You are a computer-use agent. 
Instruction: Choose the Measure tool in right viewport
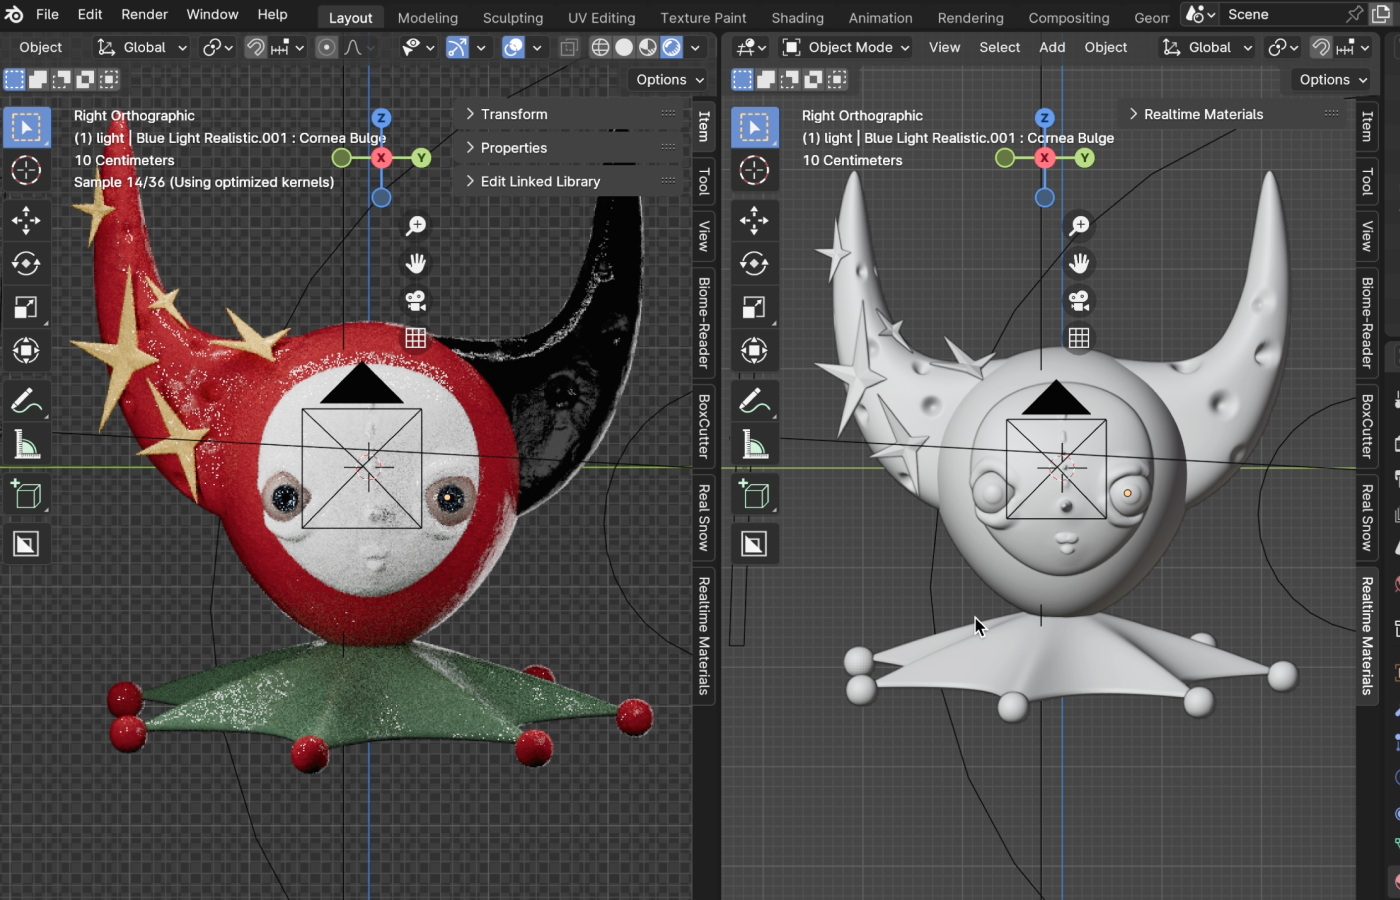pos(754,446)
